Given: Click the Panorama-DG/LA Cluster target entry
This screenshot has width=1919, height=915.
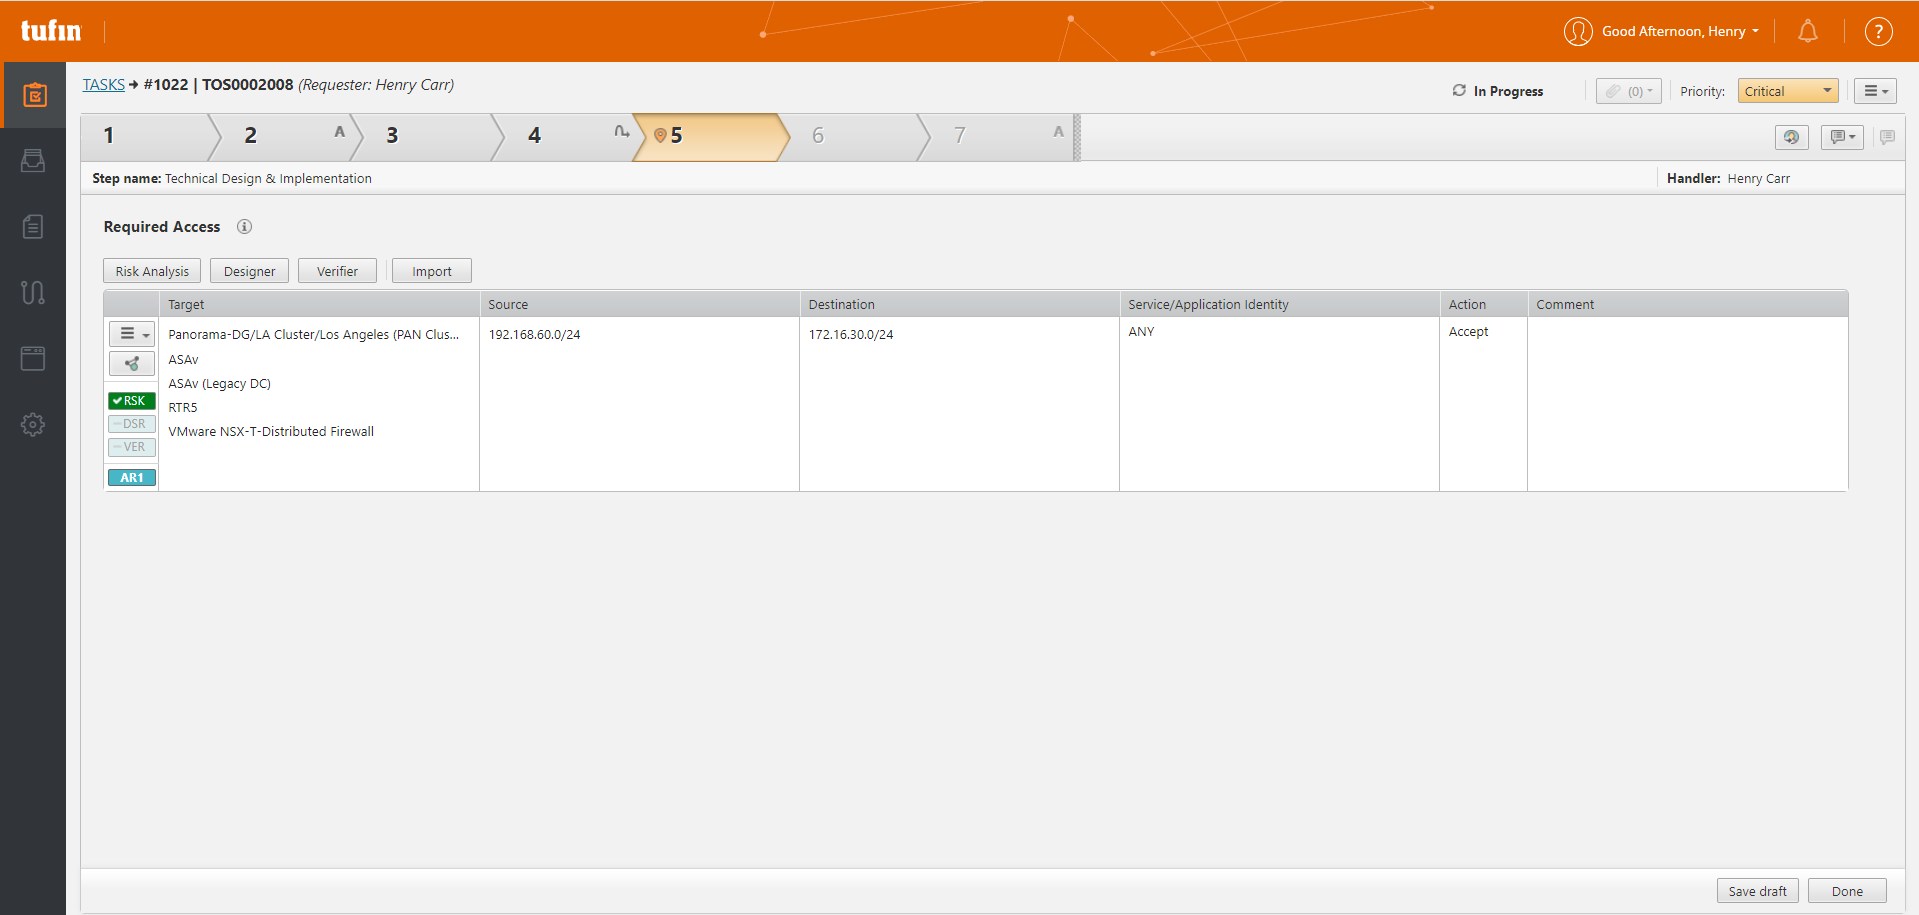Looking at the screenshot, I should (x=313, y=335).
